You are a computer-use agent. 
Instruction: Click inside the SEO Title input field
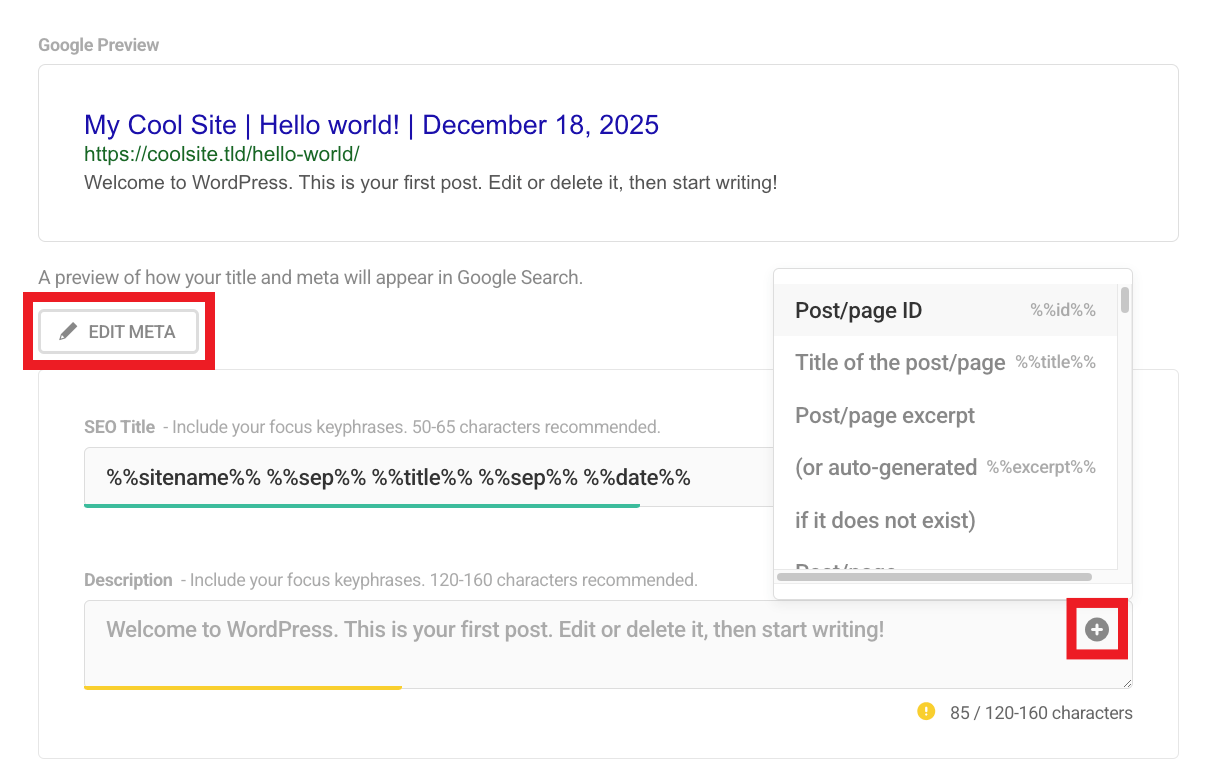[400, 477]
